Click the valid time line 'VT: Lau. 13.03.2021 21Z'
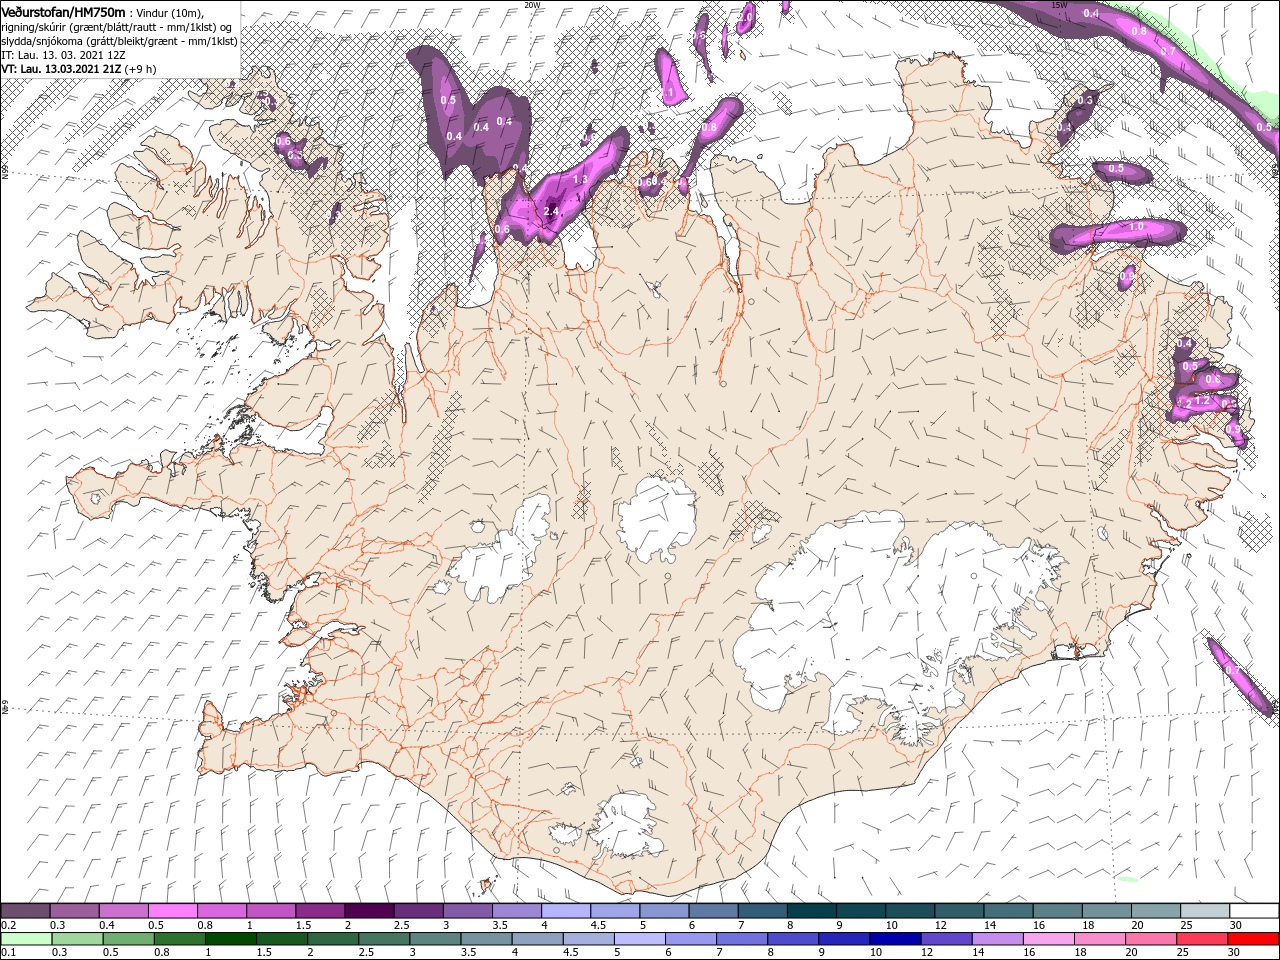Screen dimensions: 1280x960 [62, 69]
